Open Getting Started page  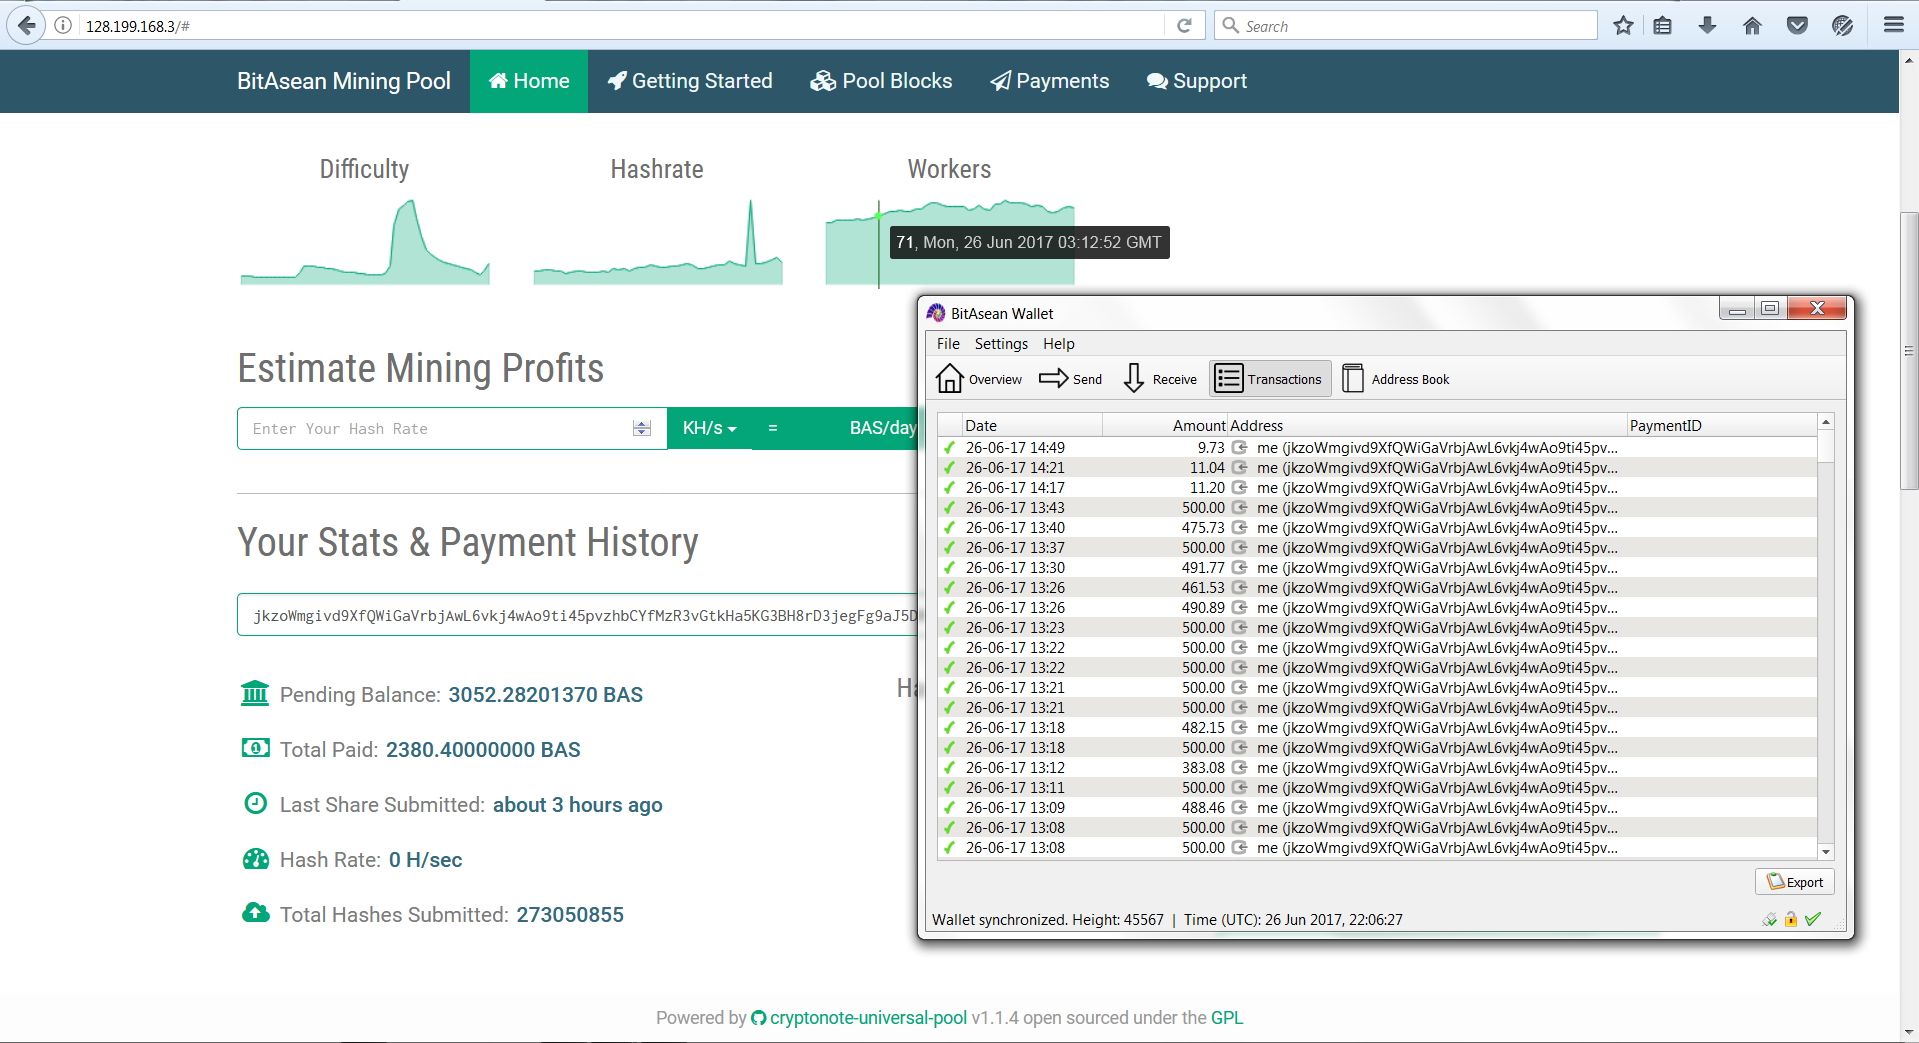click(x=690, y=81)
